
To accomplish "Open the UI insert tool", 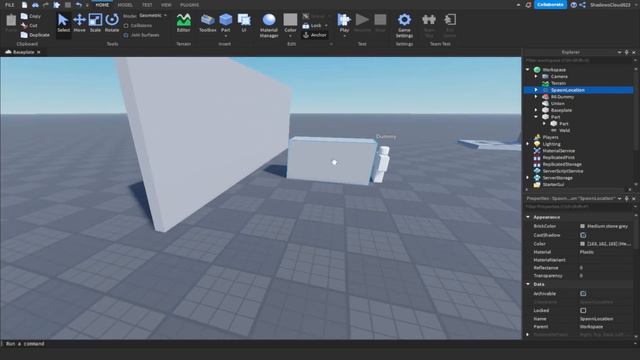I will click(x=244, y=22).
